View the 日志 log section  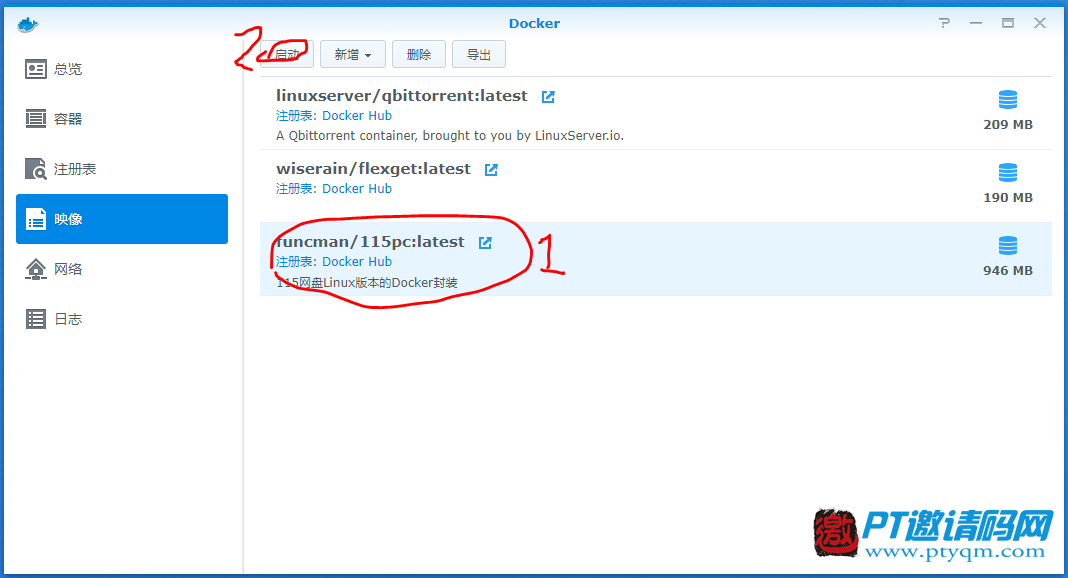tap(122, 319)
